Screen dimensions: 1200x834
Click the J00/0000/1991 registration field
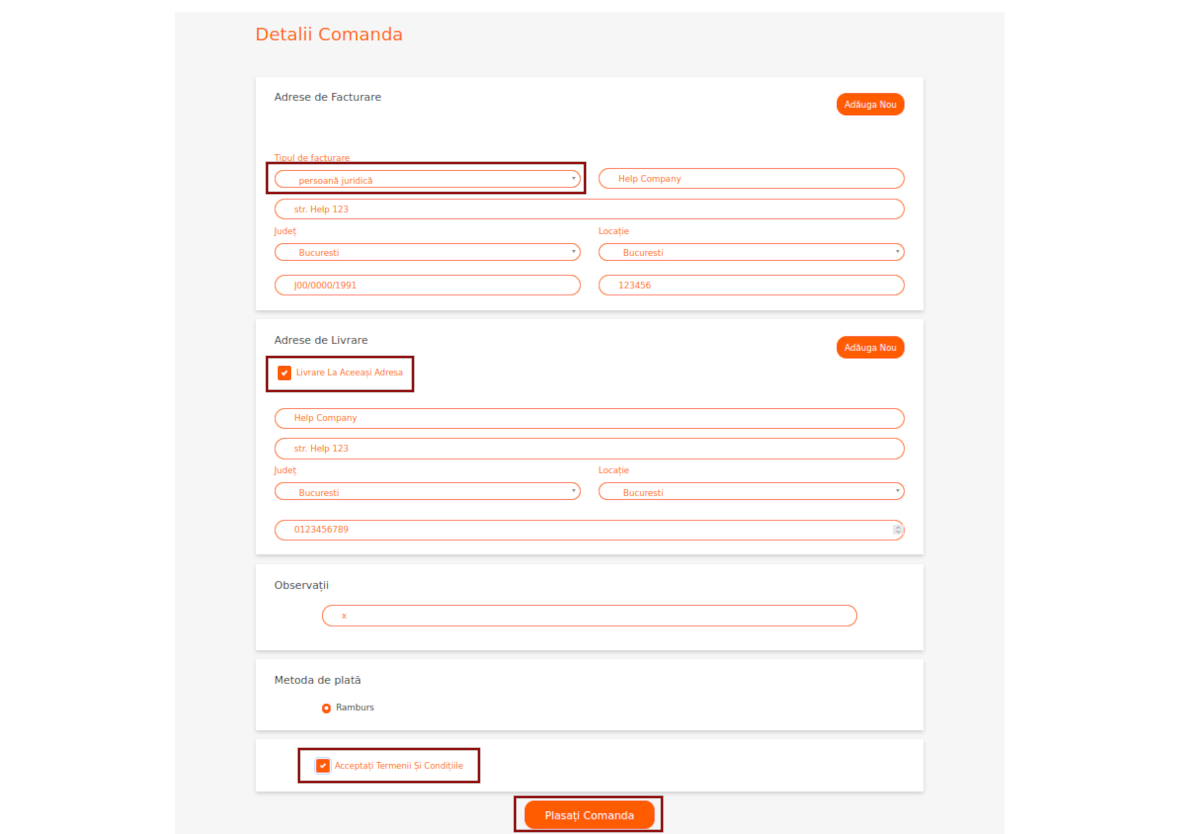[427, 285]
